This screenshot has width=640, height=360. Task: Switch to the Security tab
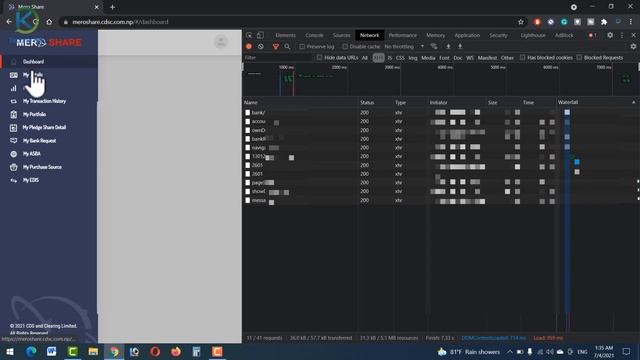point(498,35)
